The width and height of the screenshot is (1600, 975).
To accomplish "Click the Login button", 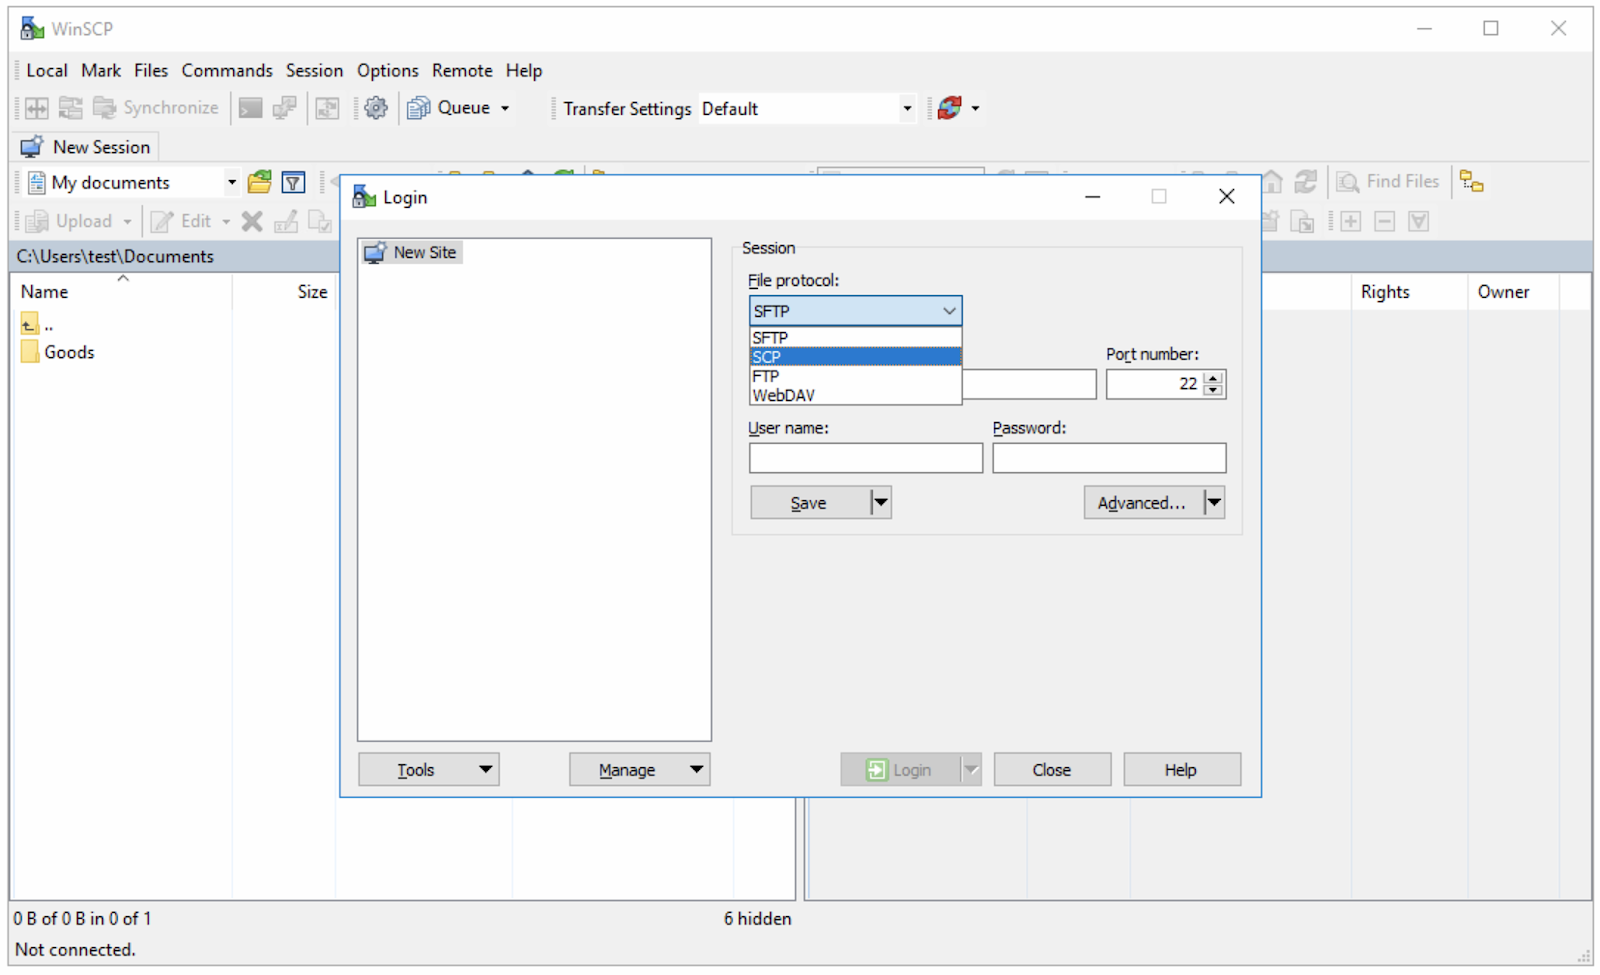I will 900,769.
